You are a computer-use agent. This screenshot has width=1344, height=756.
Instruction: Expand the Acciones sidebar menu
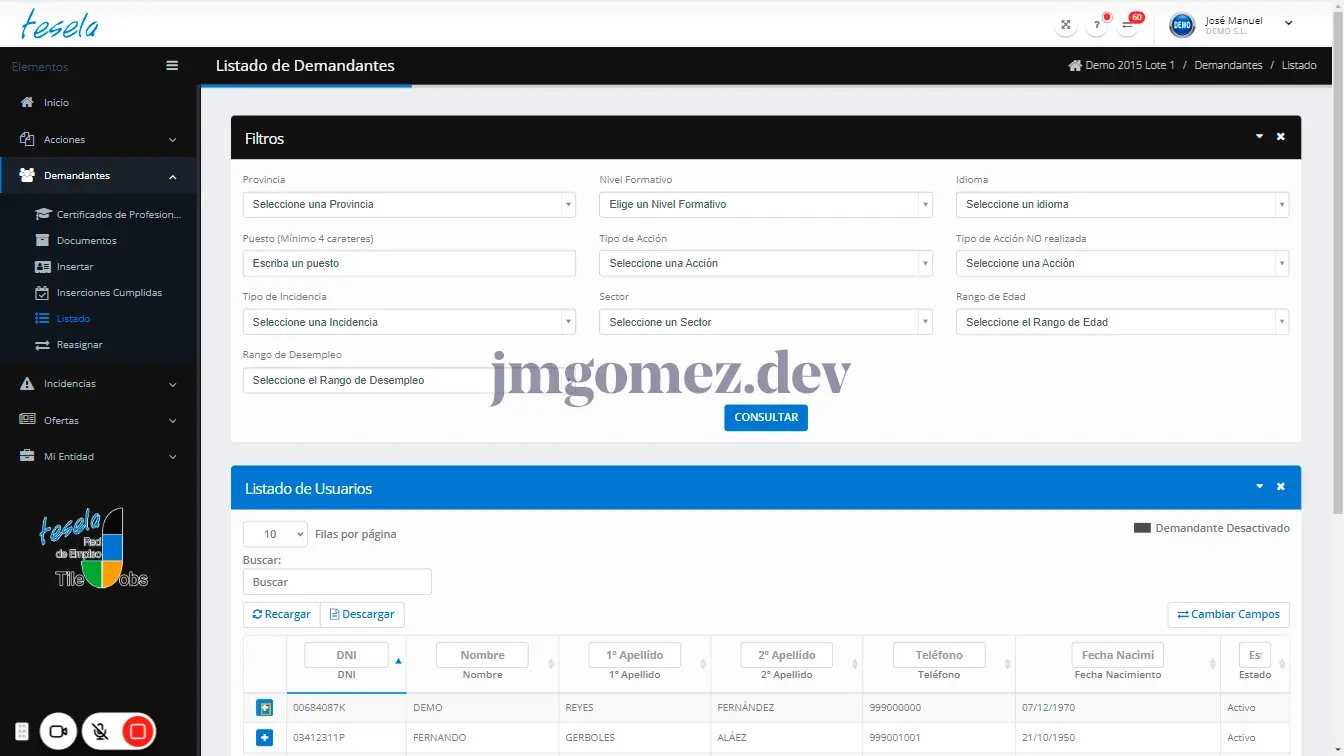(x=100, y=140)
